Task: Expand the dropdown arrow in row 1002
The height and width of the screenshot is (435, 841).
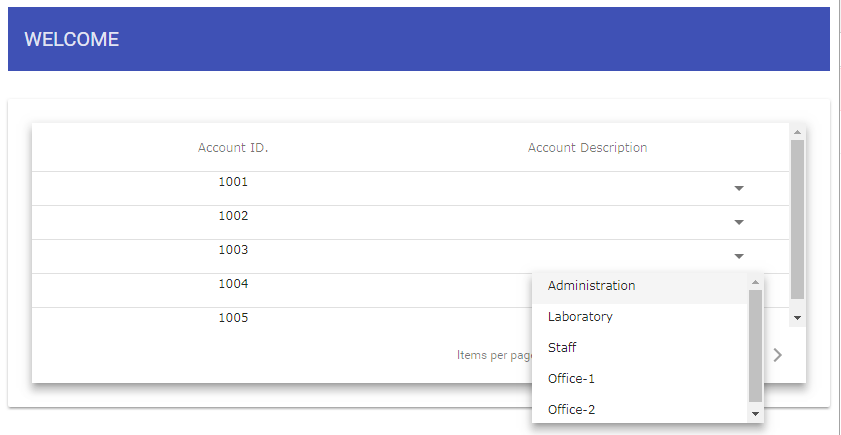Action: pyautogui.click(x=739, y=222)
